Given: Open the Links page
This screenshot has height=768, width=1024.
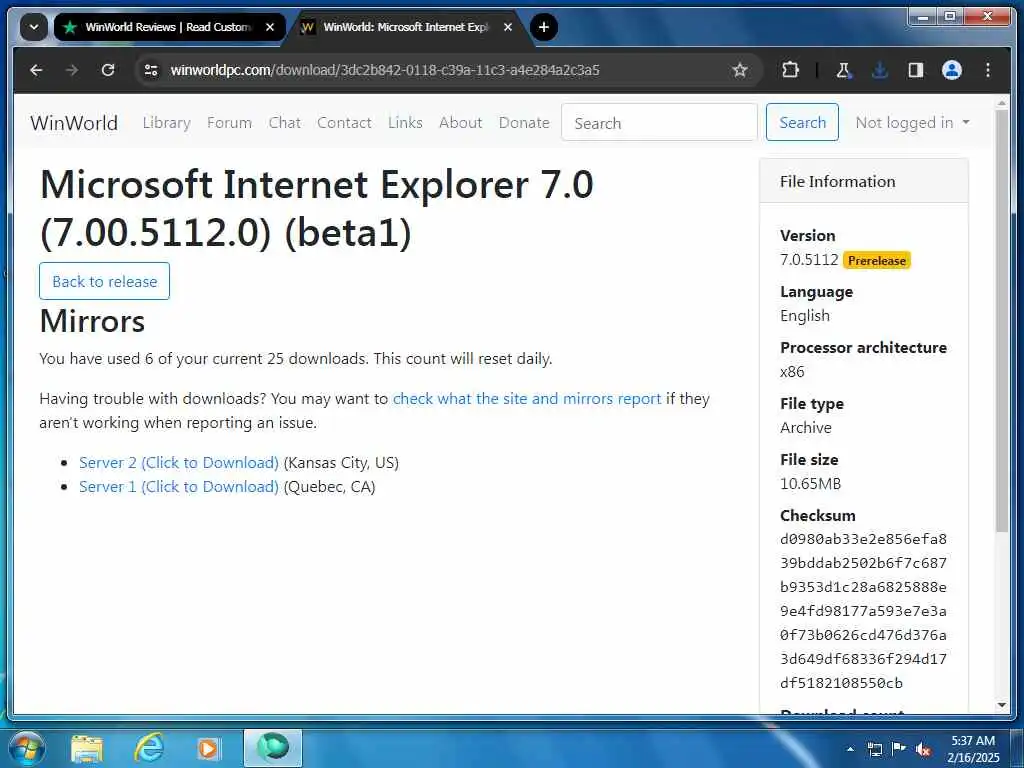Looking at the screenshot, I should pos(405,123).
